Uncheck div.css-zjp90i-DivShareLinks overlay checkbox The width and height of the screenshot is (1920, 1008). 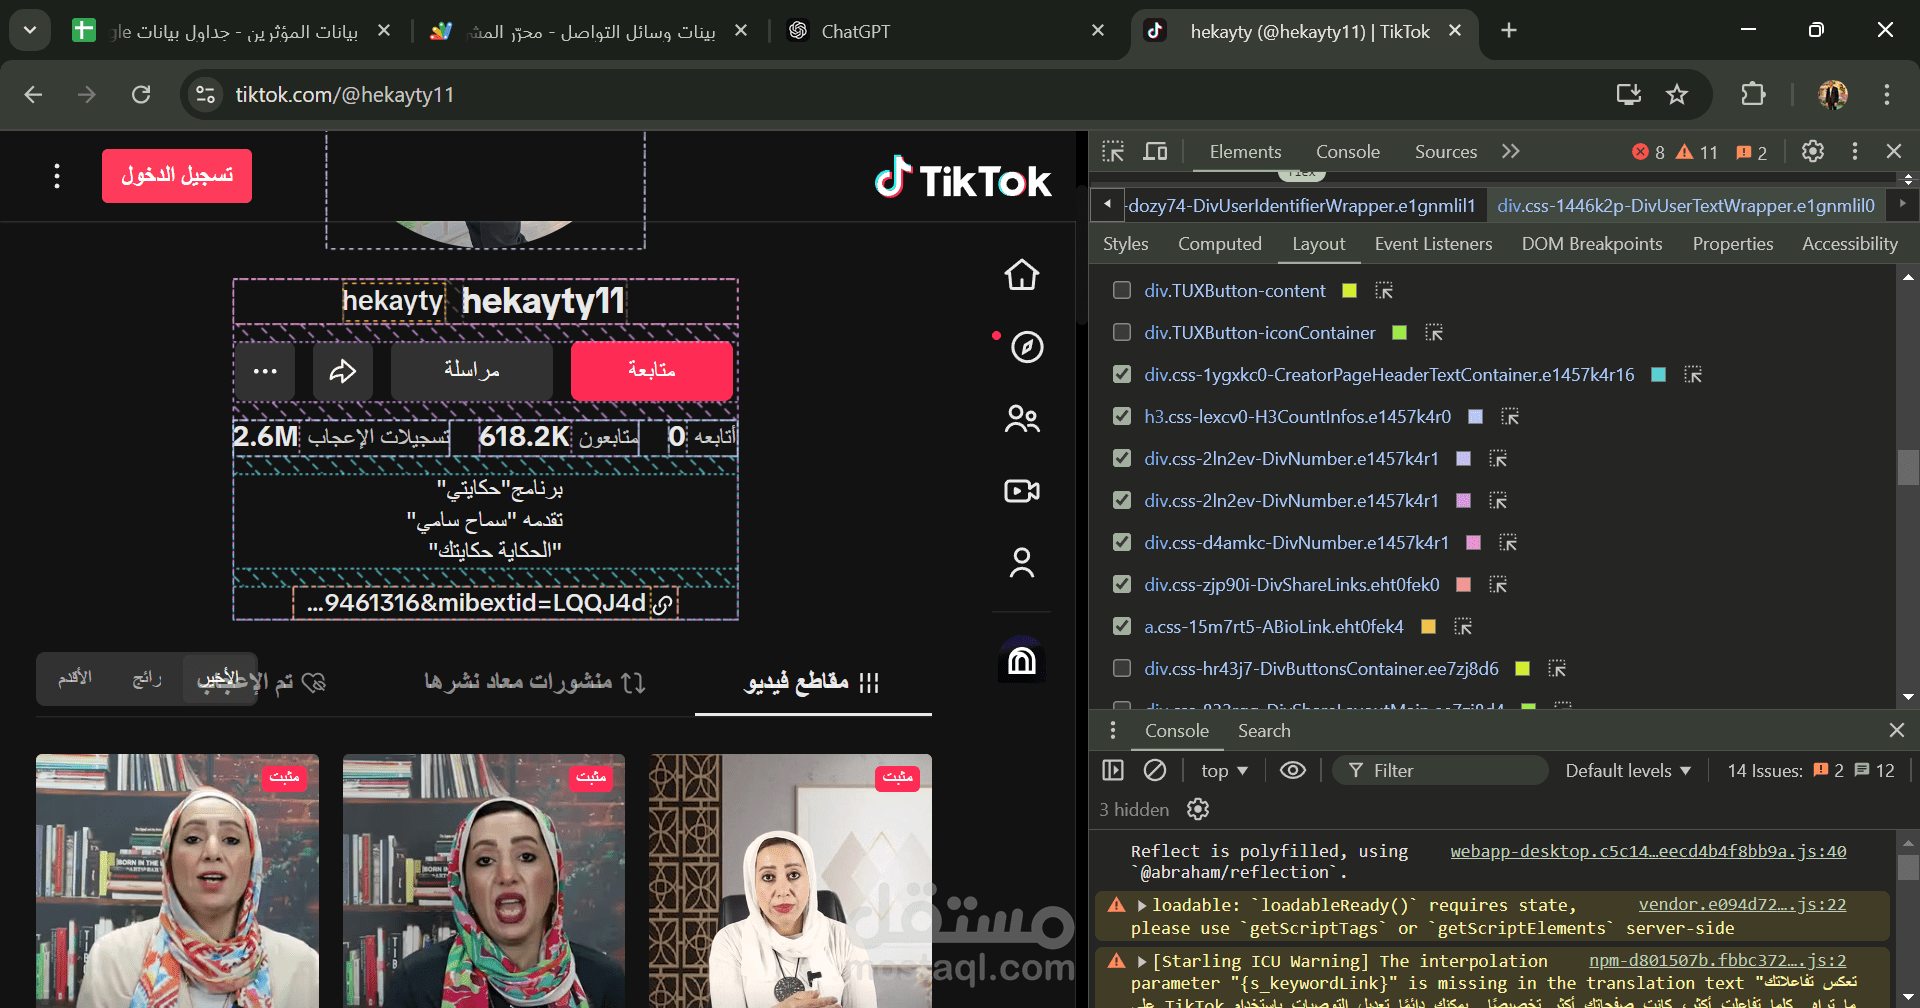point(1122,584)
